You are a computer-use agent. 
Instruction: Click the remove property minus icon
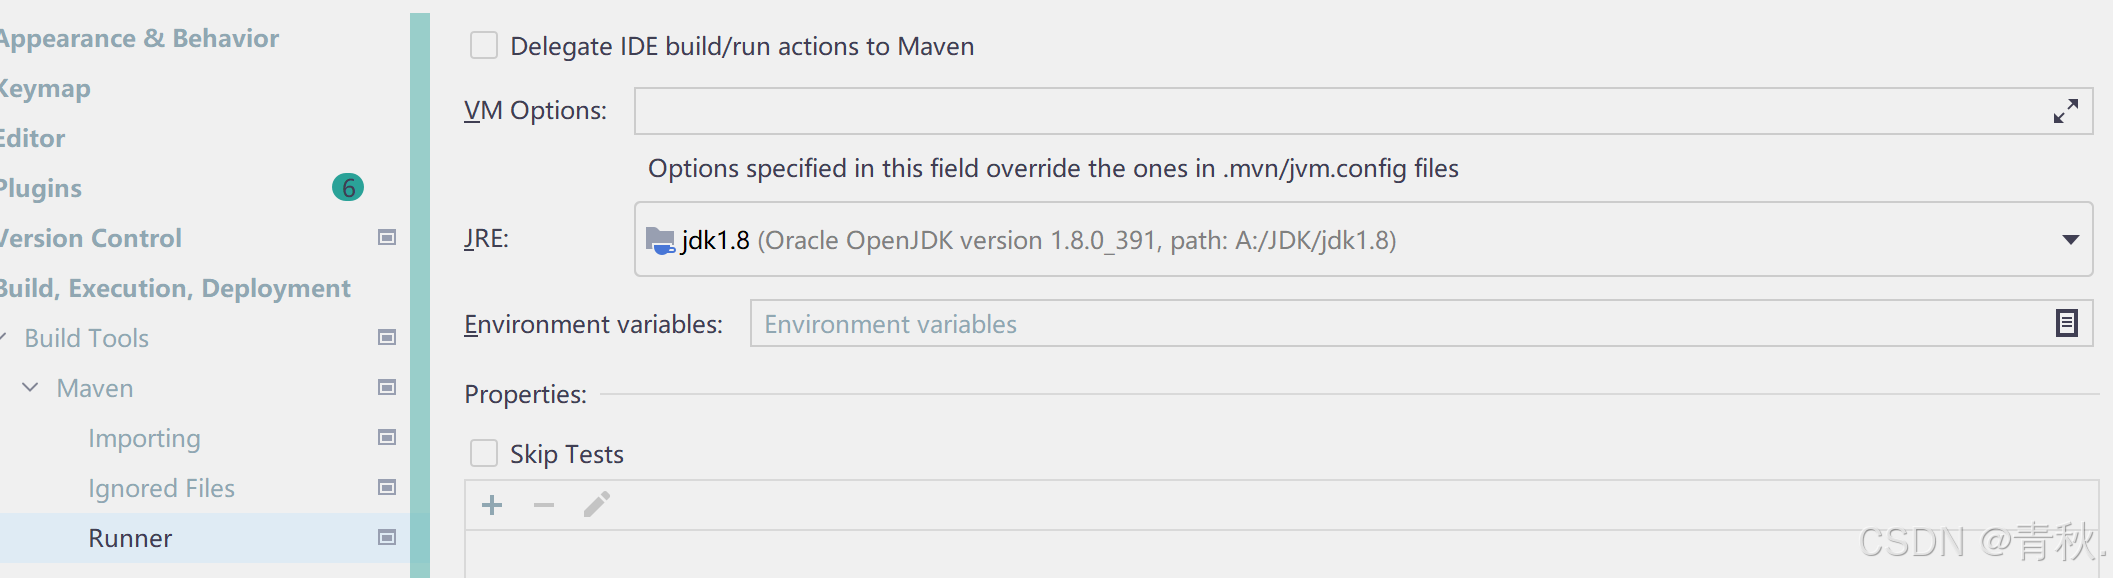[x=544, y=505]
